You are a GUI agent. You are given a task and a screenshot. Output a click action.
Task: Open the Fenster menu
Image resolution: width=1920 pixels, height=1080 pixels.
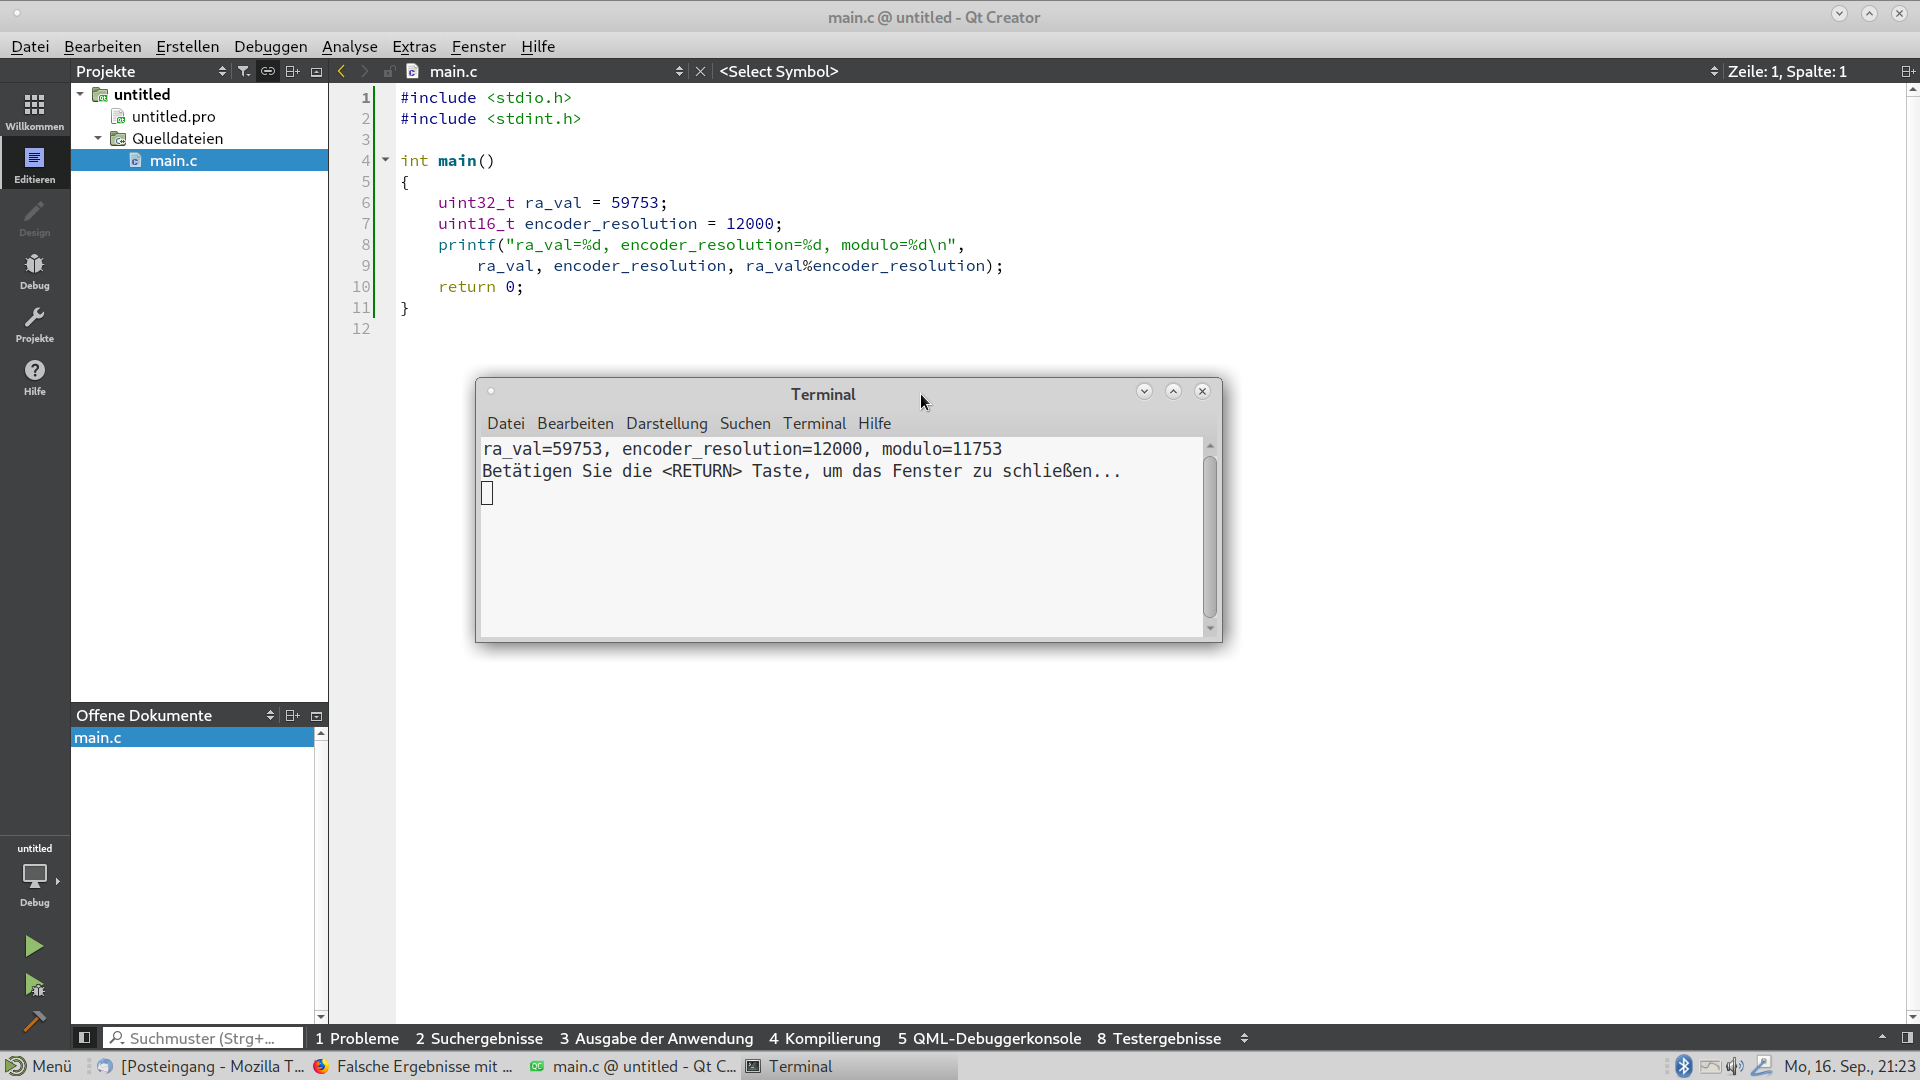click(479, 46)
